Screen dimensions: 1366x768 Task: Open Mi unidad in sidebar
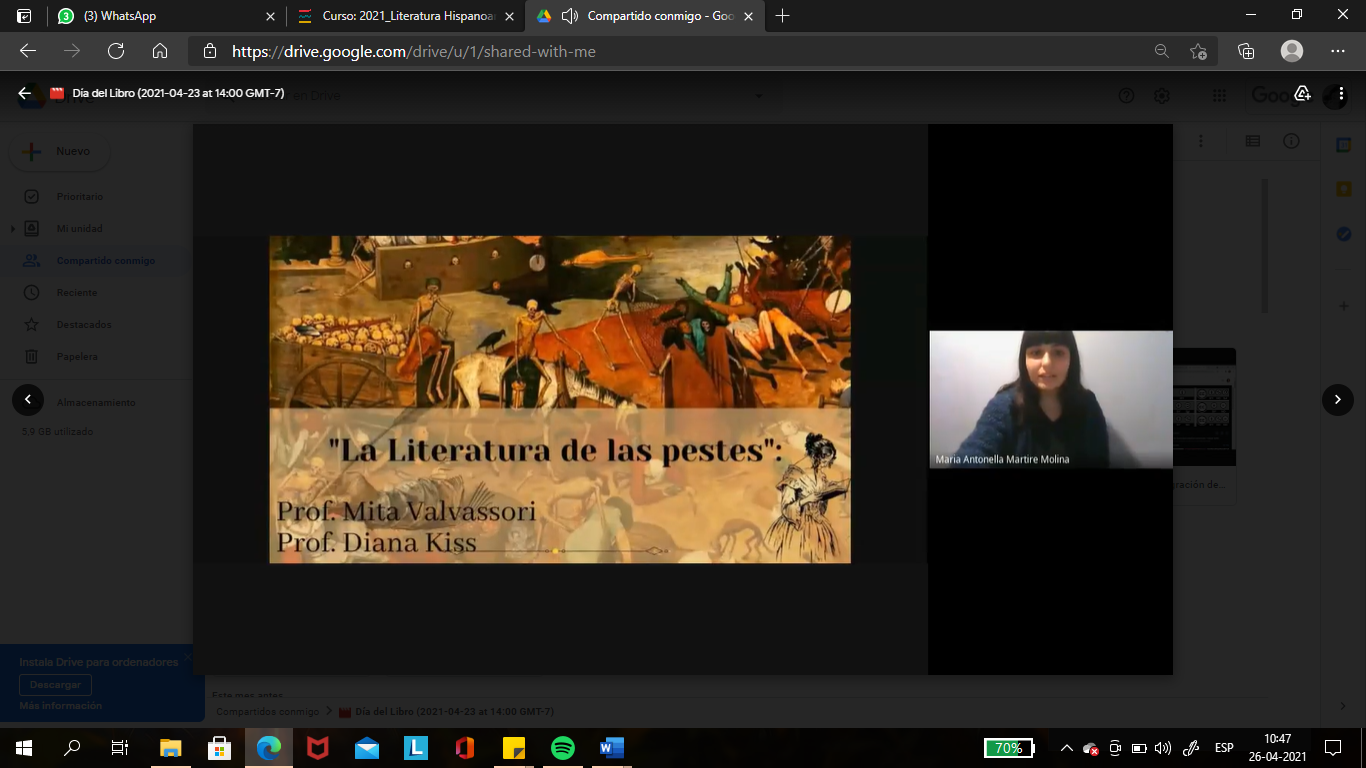(79, 229)
